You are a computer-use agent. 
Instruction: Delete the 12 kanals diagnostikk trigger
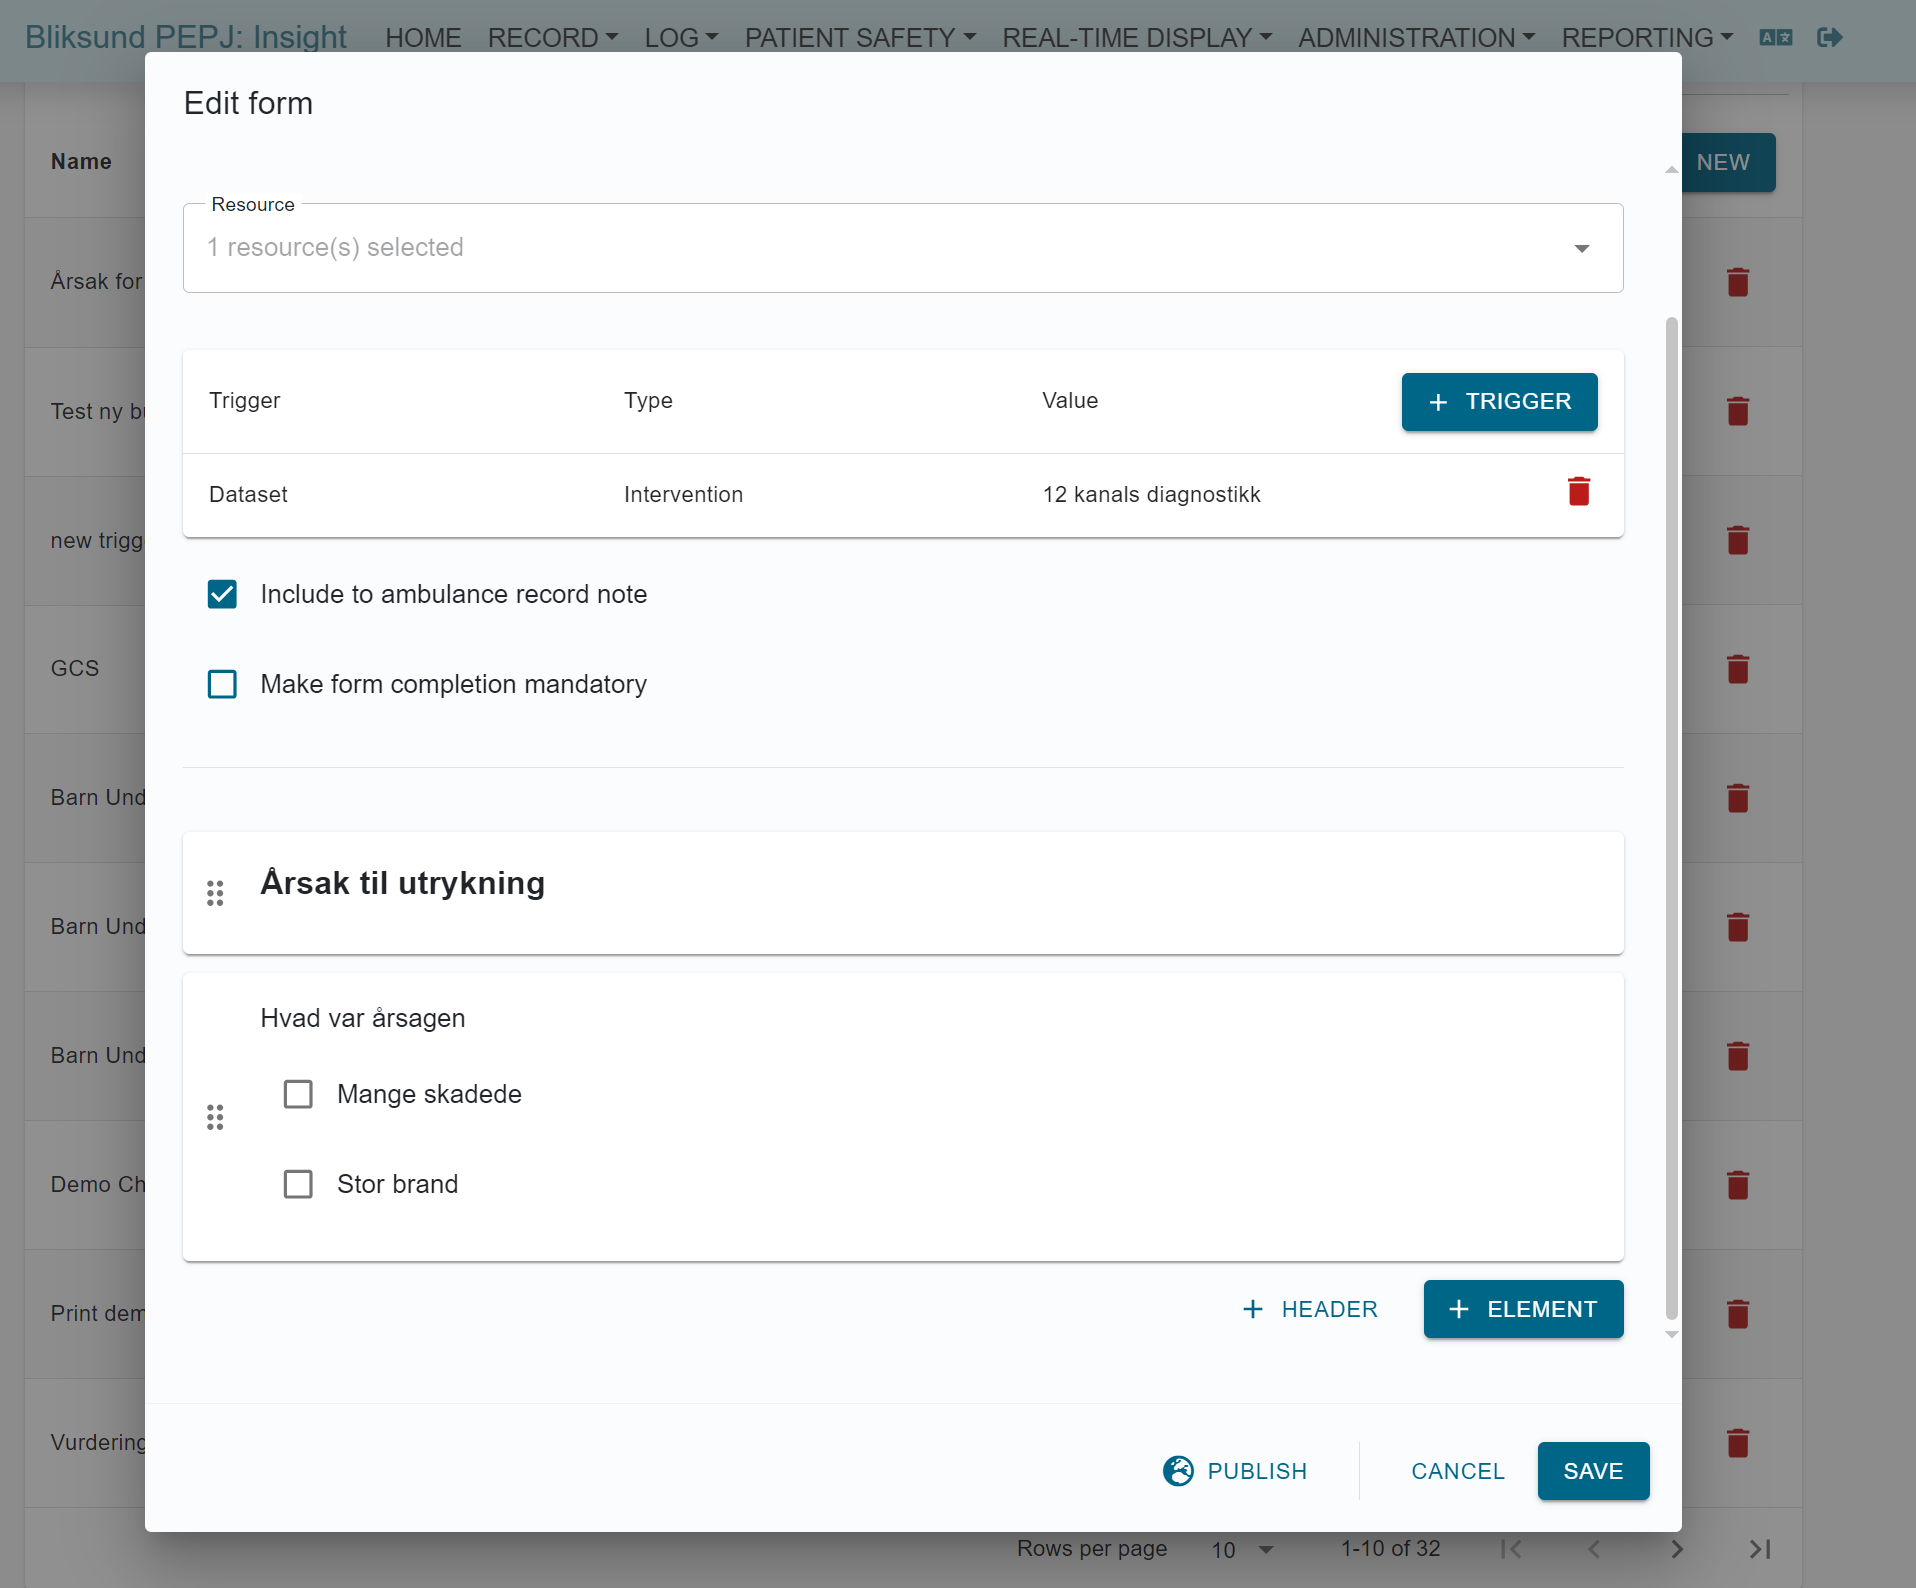coord(1579,492)
